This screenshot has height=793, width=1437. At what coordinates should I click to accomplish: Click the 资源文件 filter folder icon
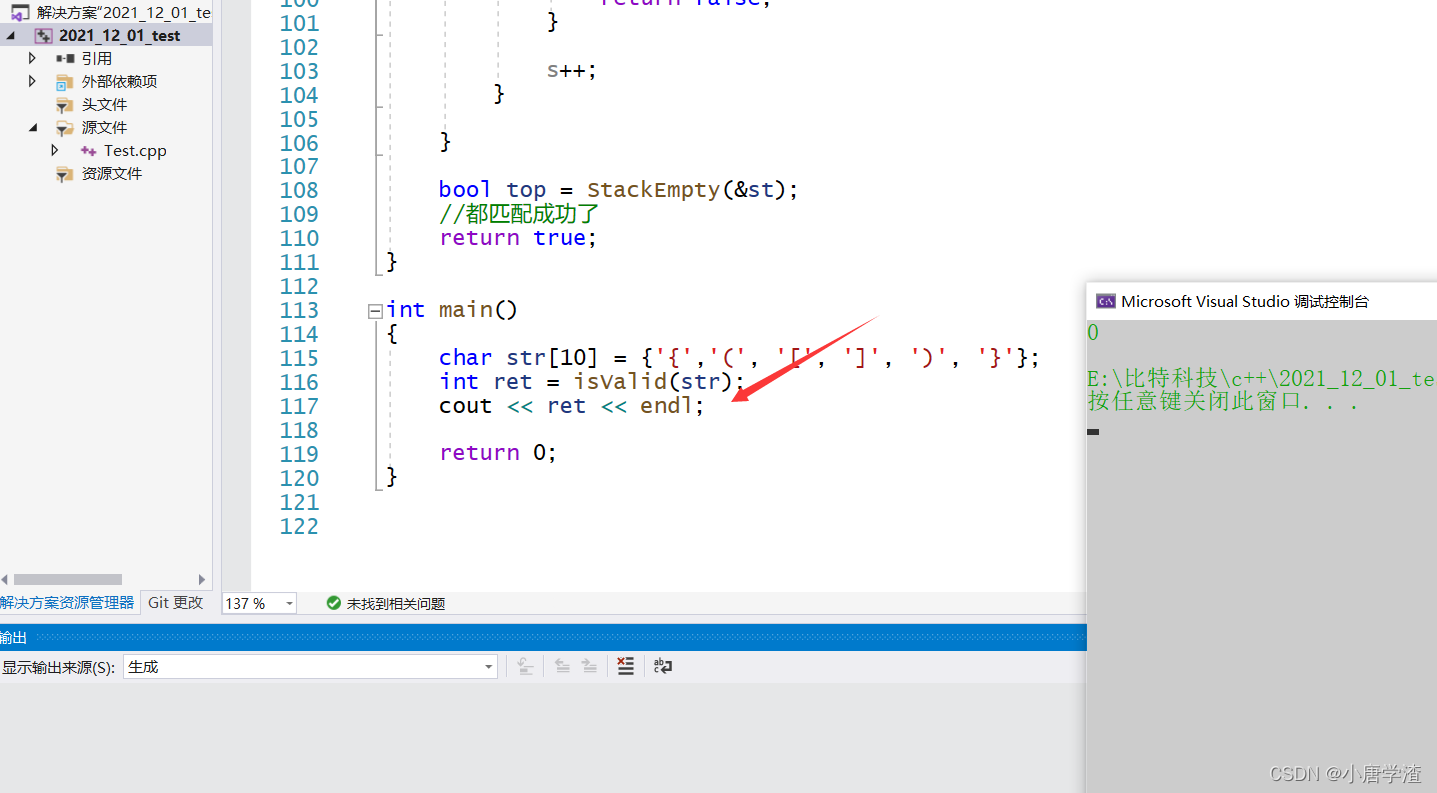65,173
